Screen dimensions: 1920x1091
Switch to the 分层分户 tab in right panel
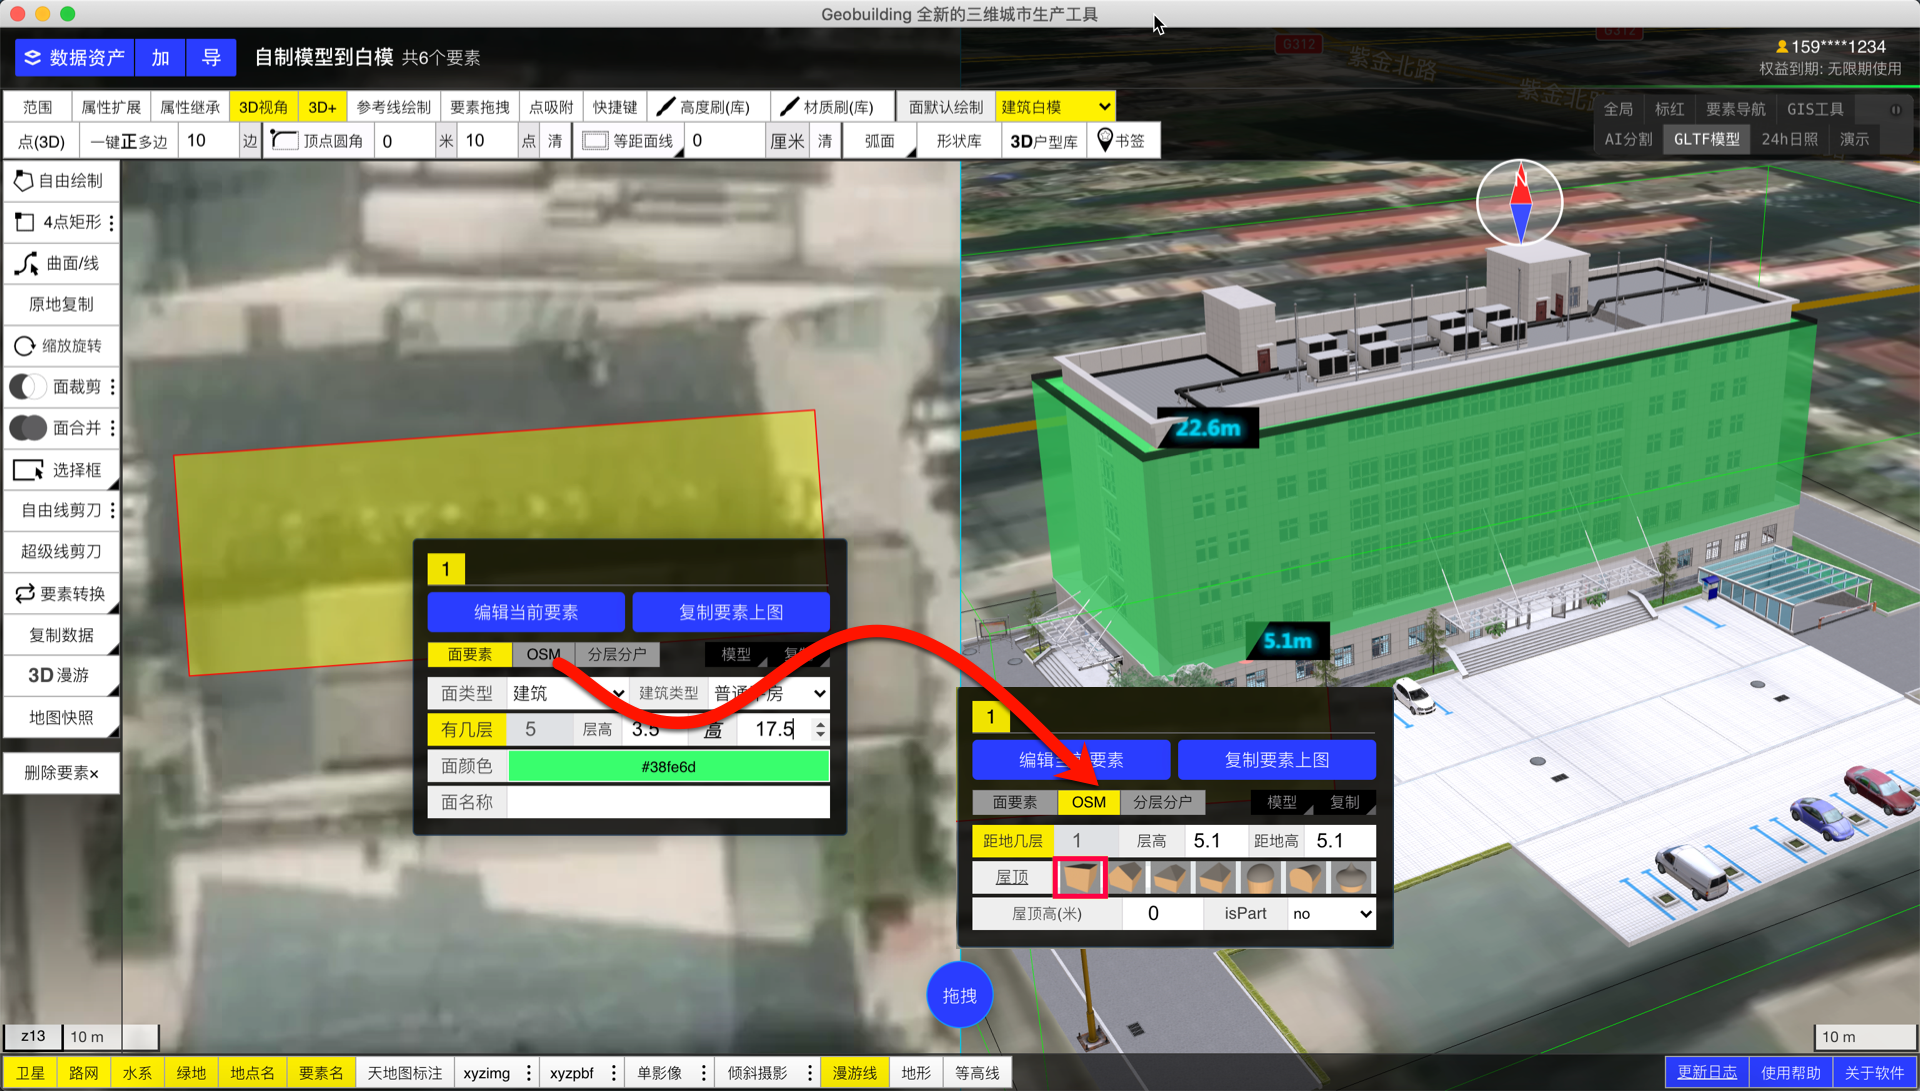[x=1162, y=802]
